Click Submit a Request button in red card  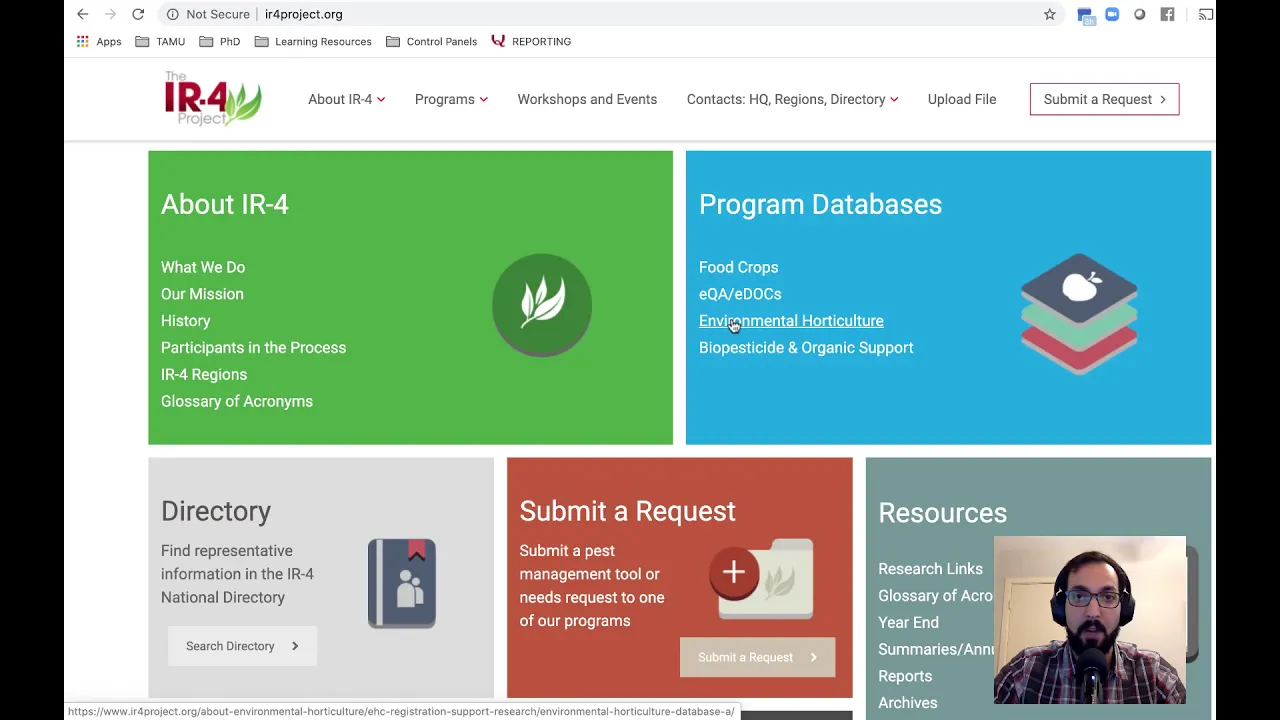pyautogui.click(x=757, y=657)
